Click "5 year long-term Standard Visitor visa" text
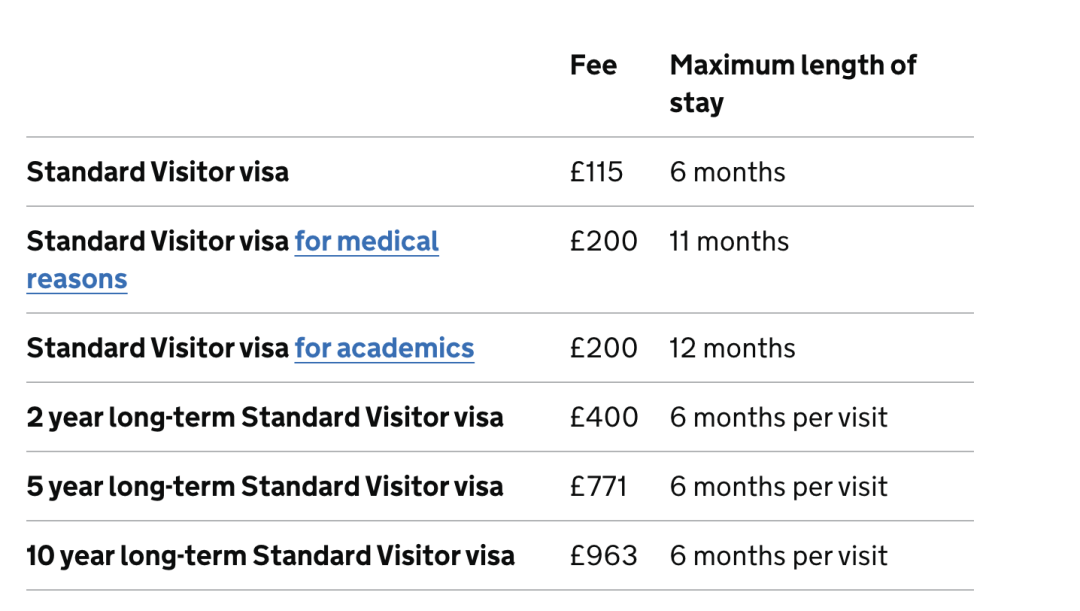This screenshot has height=611, width=1080. (265, 487)
